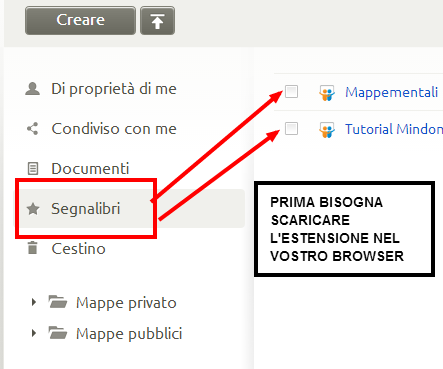Tick the checkbox for Mappementali
443x369 pixels.
pos(291,91)
